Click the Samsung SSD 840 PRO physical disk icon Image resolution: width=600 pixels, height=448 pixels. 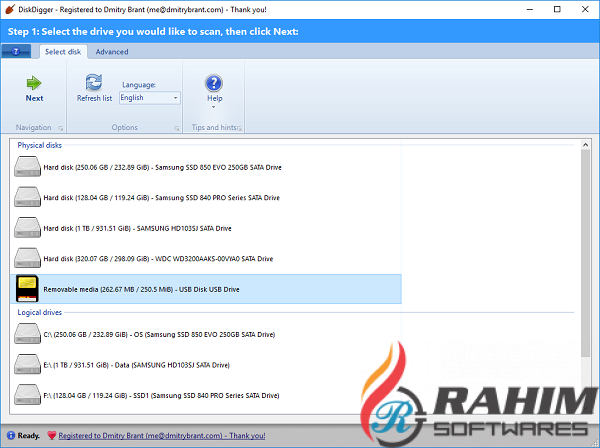27,197
